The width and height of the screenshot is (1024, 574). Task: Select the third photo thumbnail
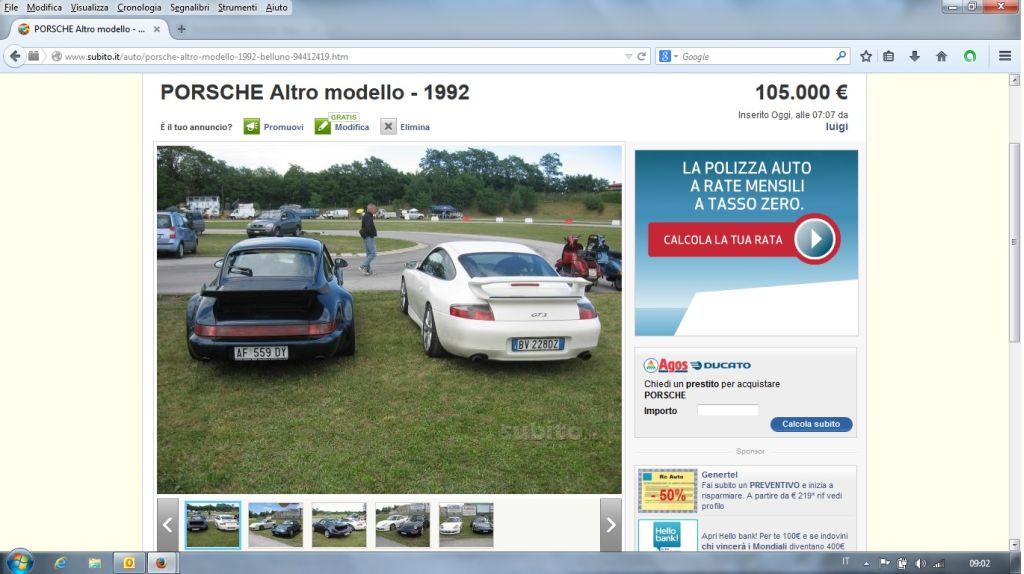[x=339, y=525]
